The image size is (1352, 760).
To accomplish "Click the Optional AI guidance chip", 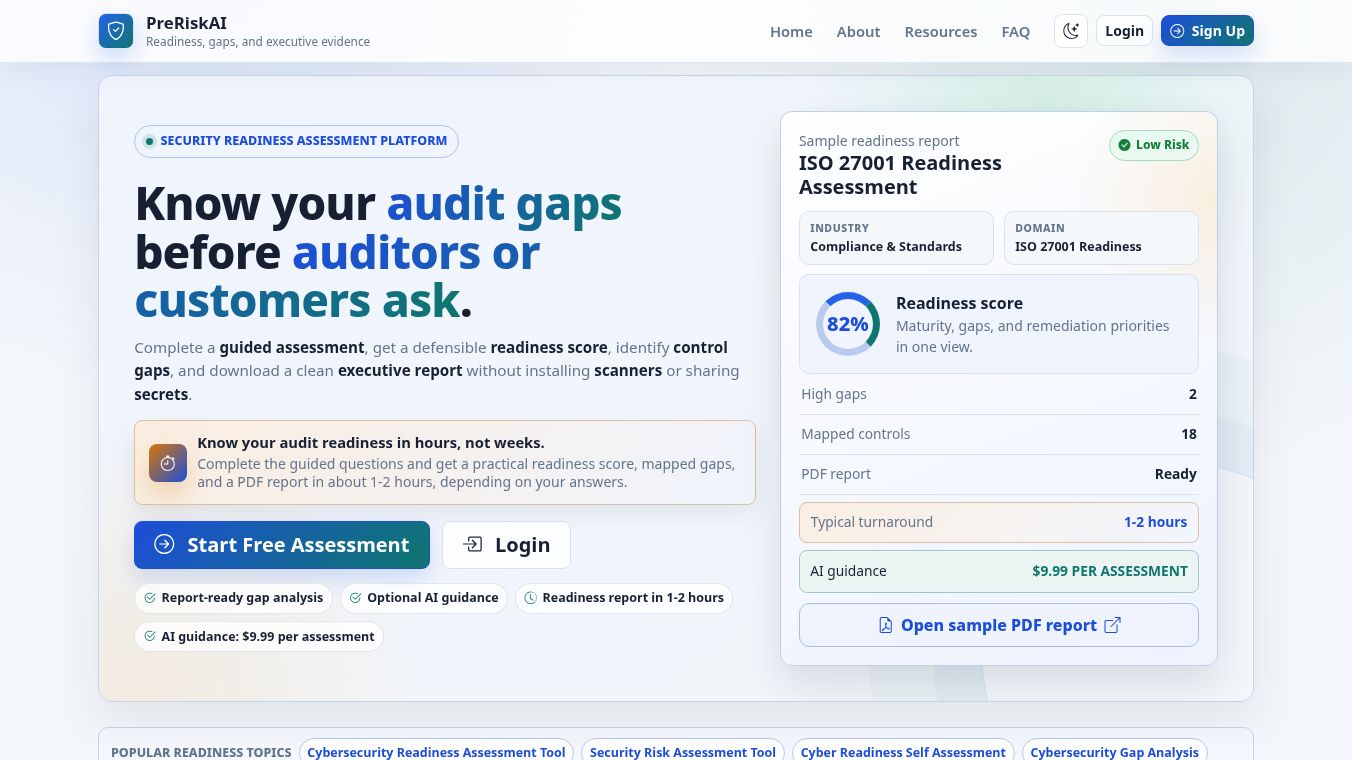I will 424,598.
